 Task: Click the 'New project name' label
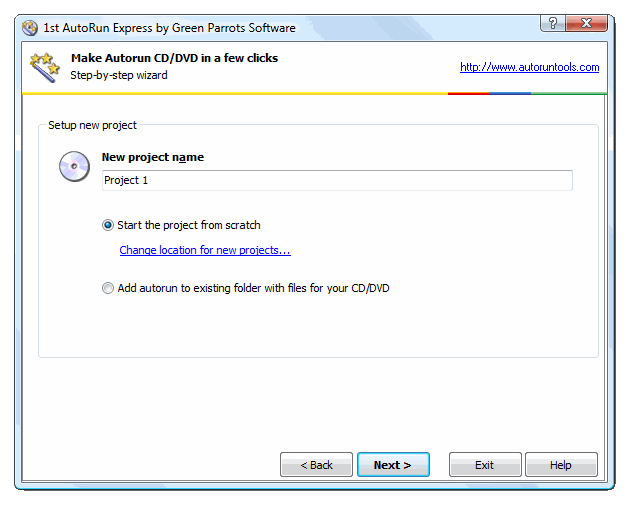coord(153,157)
